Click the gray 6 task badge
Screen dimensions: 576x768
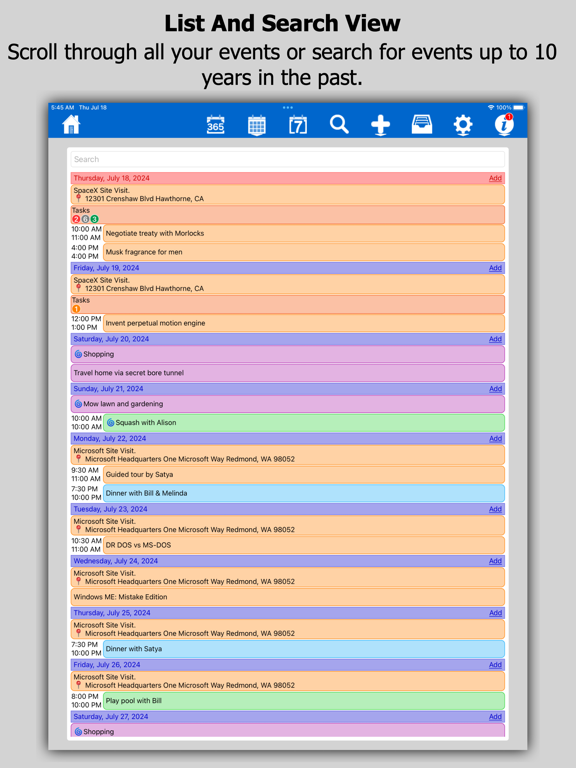tap(85, 219)
